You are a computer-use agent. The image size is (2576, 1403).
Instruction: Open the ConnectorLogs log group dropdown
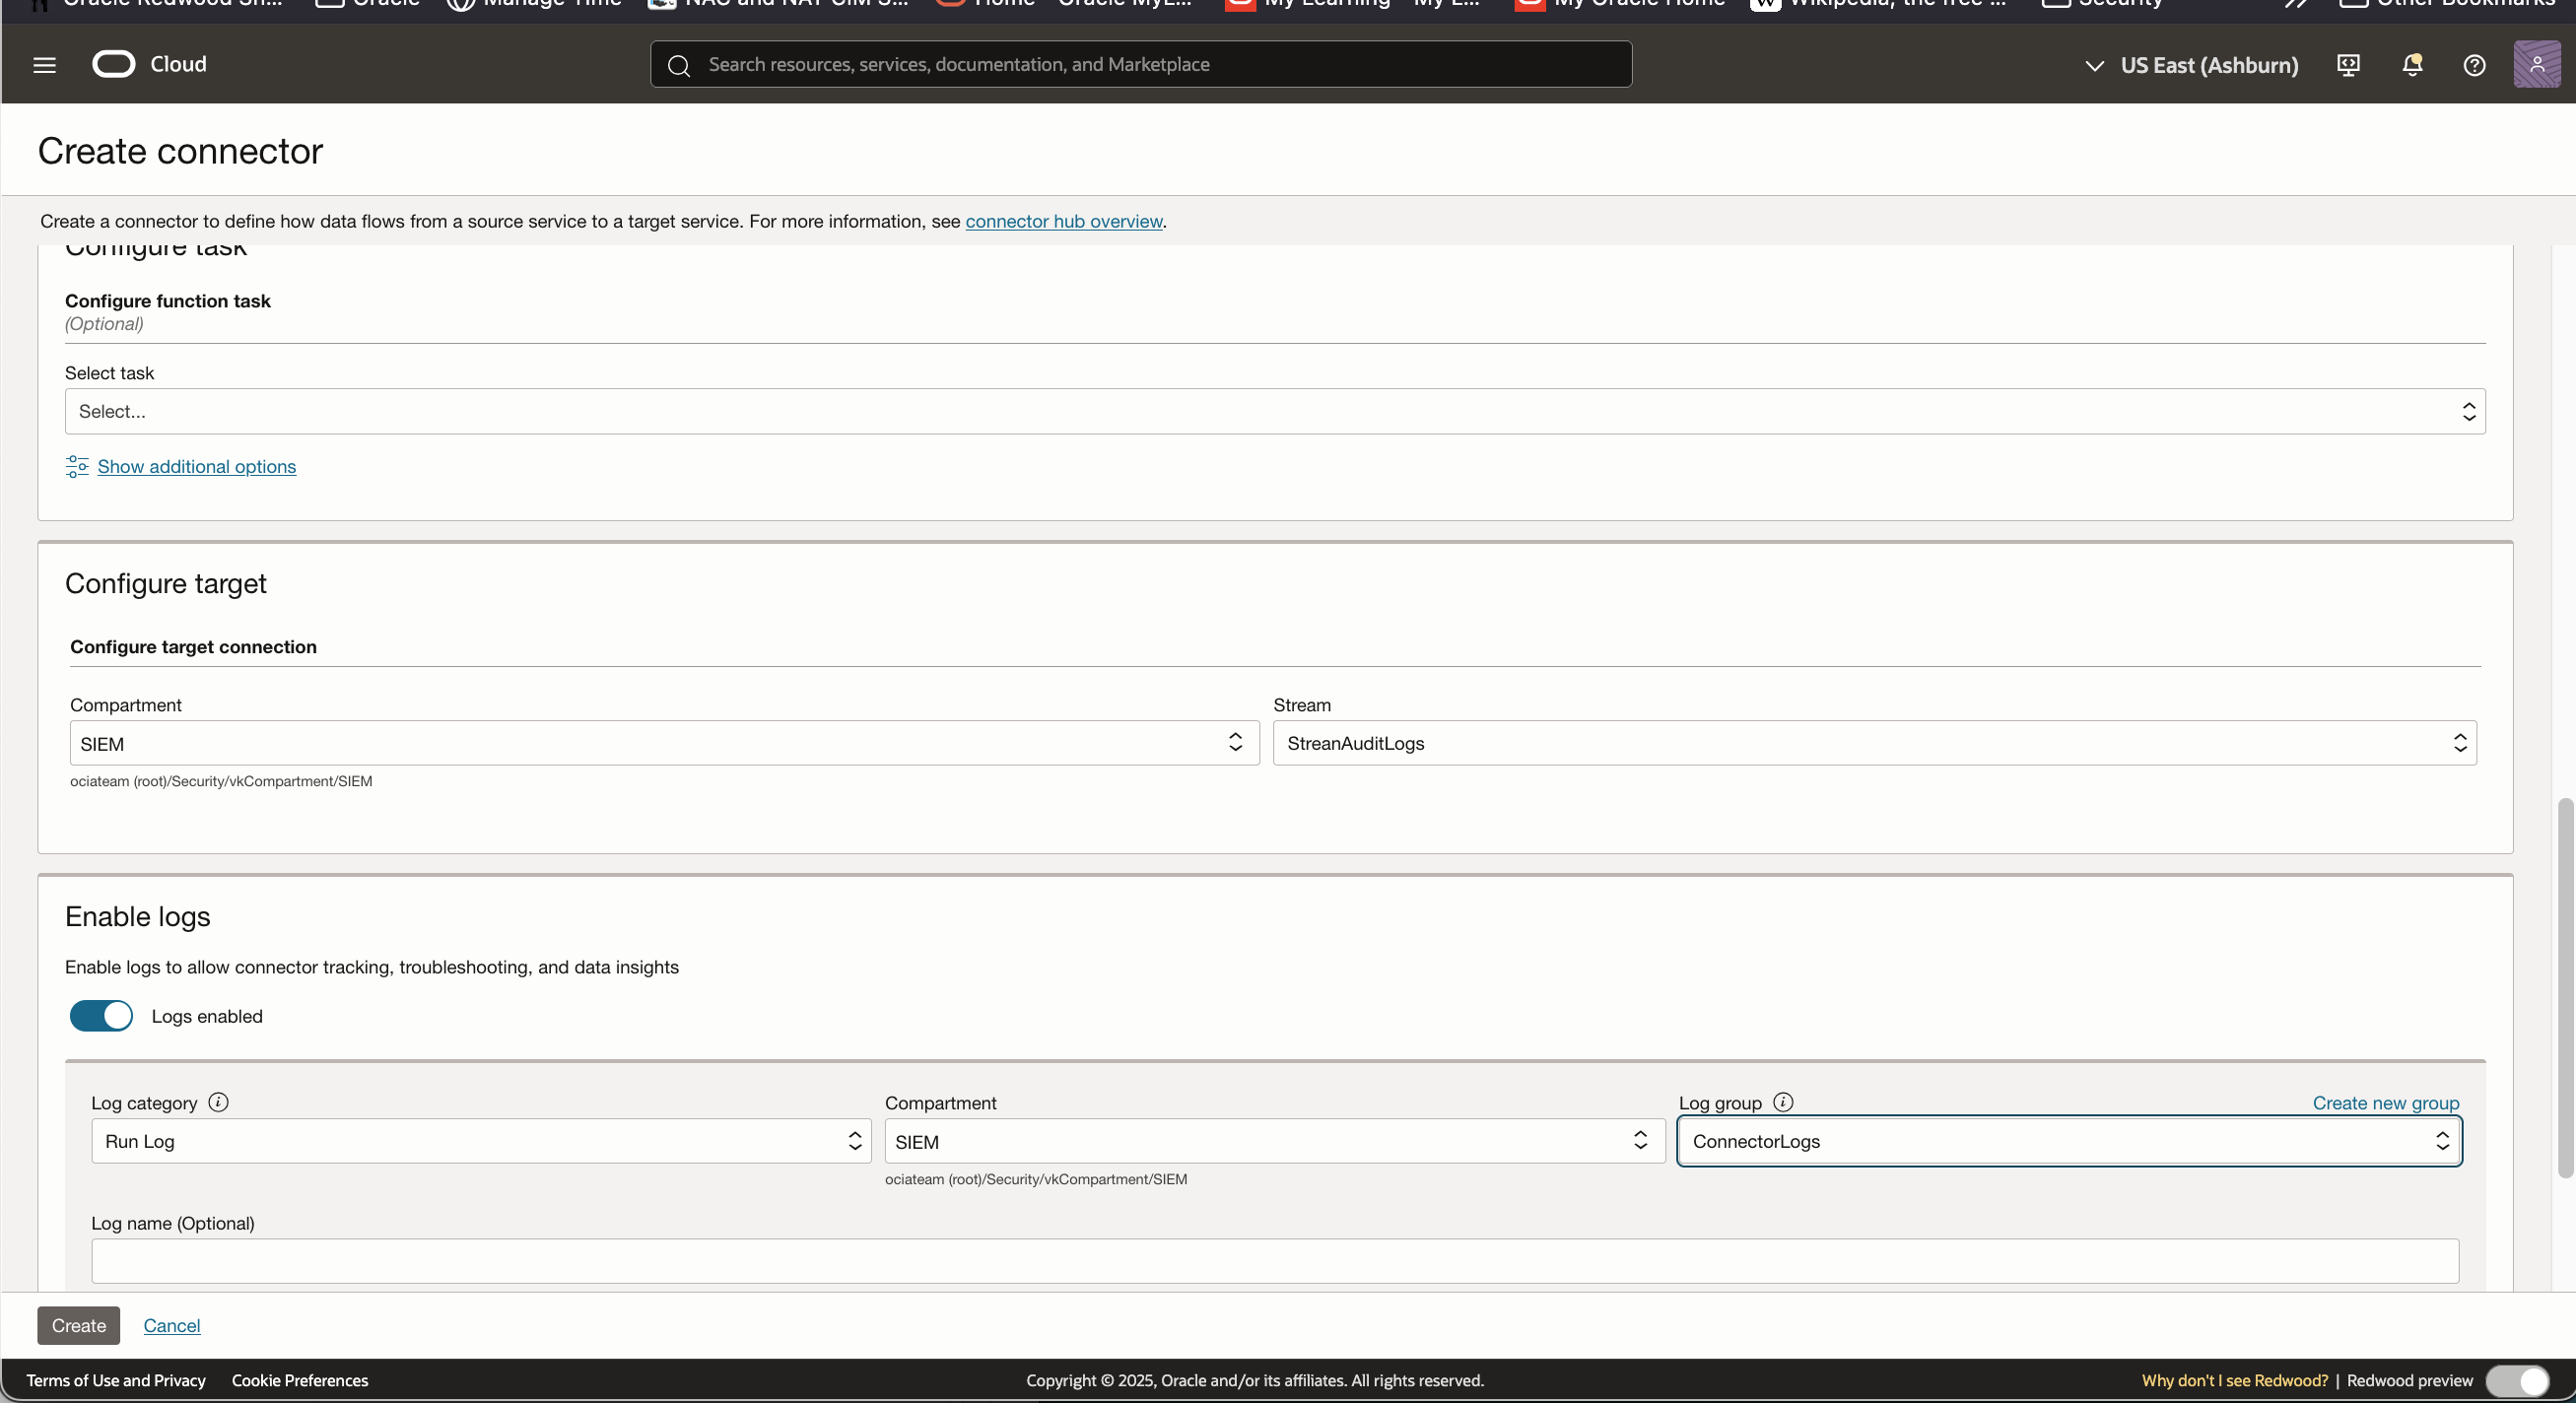pyautogui.click(x=2069, y=1141)
